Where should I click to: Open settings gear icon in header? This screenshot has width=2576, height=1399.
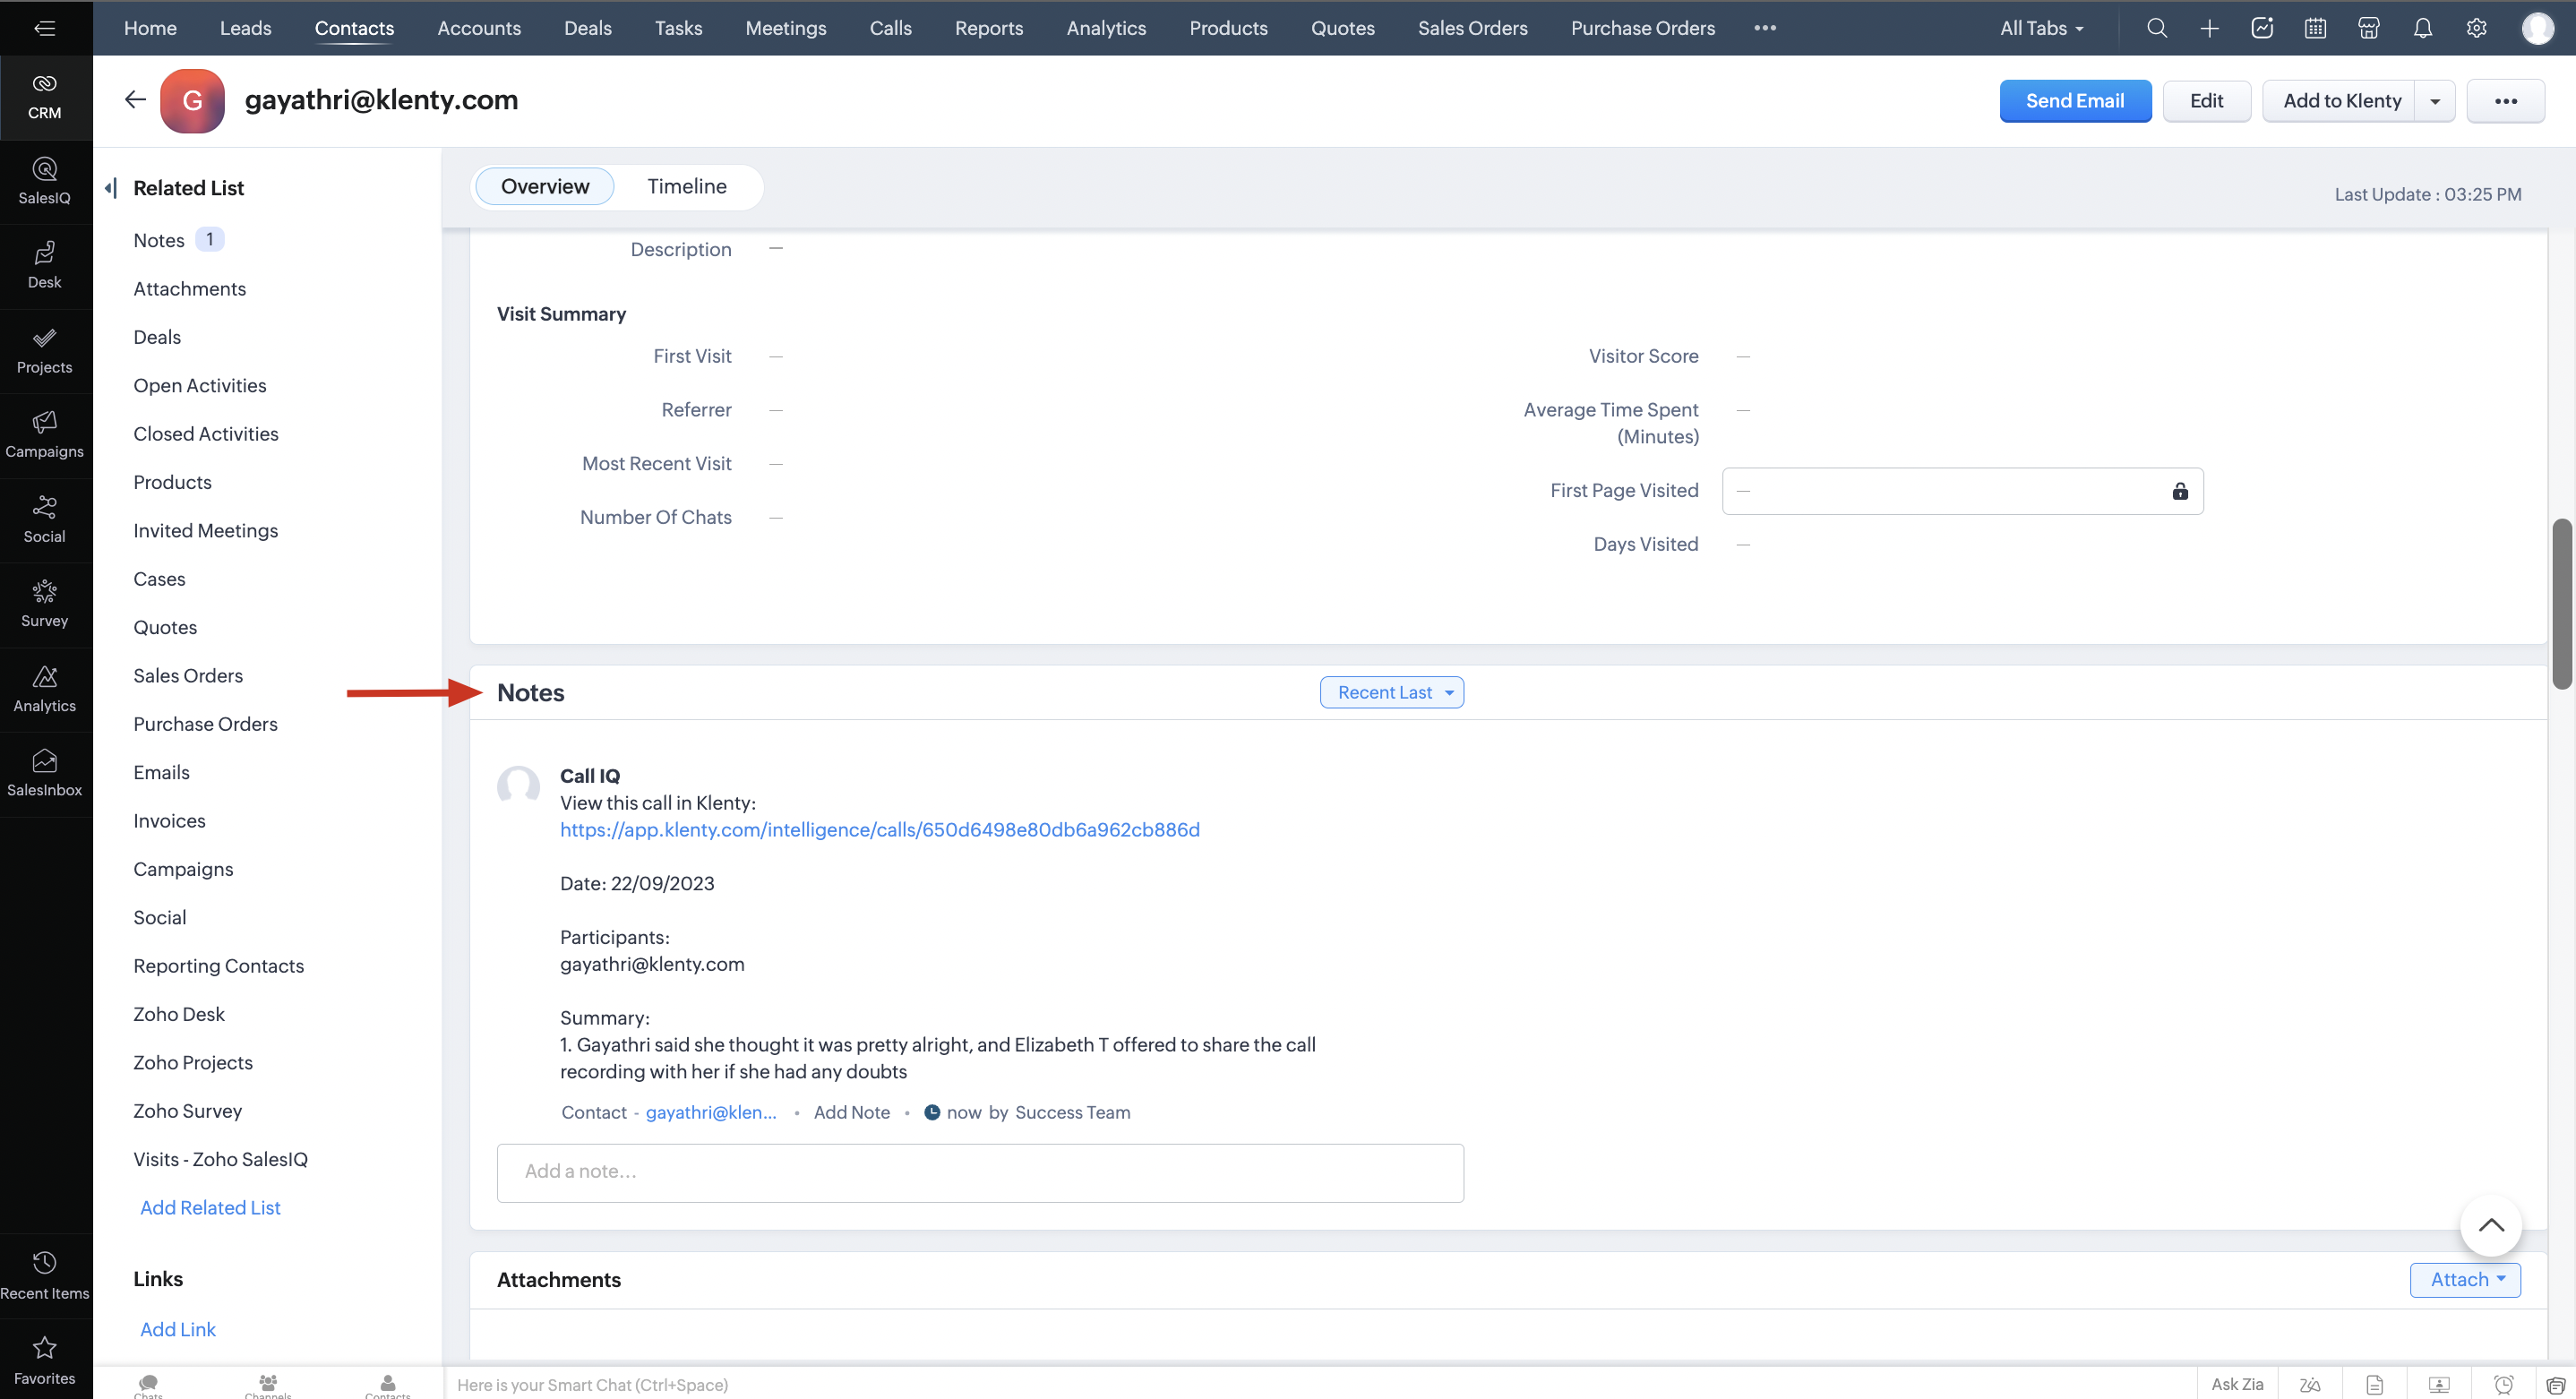[2476, 28]
